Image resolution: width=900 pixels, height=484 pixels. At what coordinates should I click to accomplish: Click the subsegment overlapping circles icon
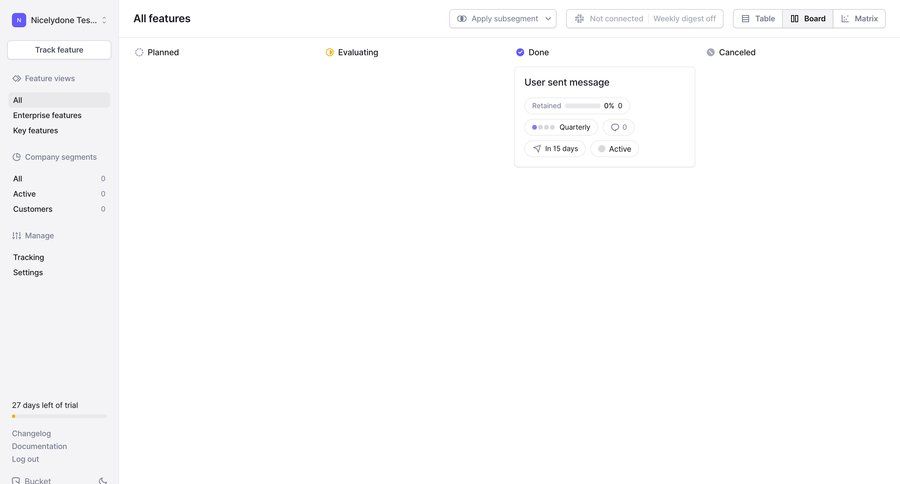(461, 19)
